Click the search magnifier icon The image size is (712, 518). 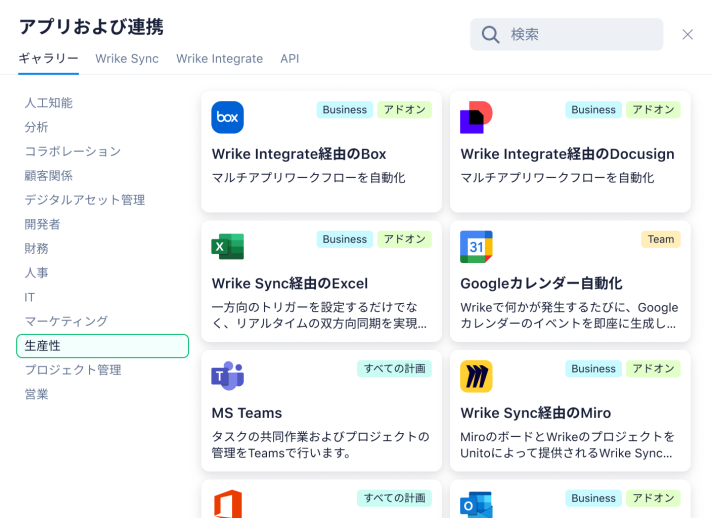pyautogui.click(x=490, y=35)
